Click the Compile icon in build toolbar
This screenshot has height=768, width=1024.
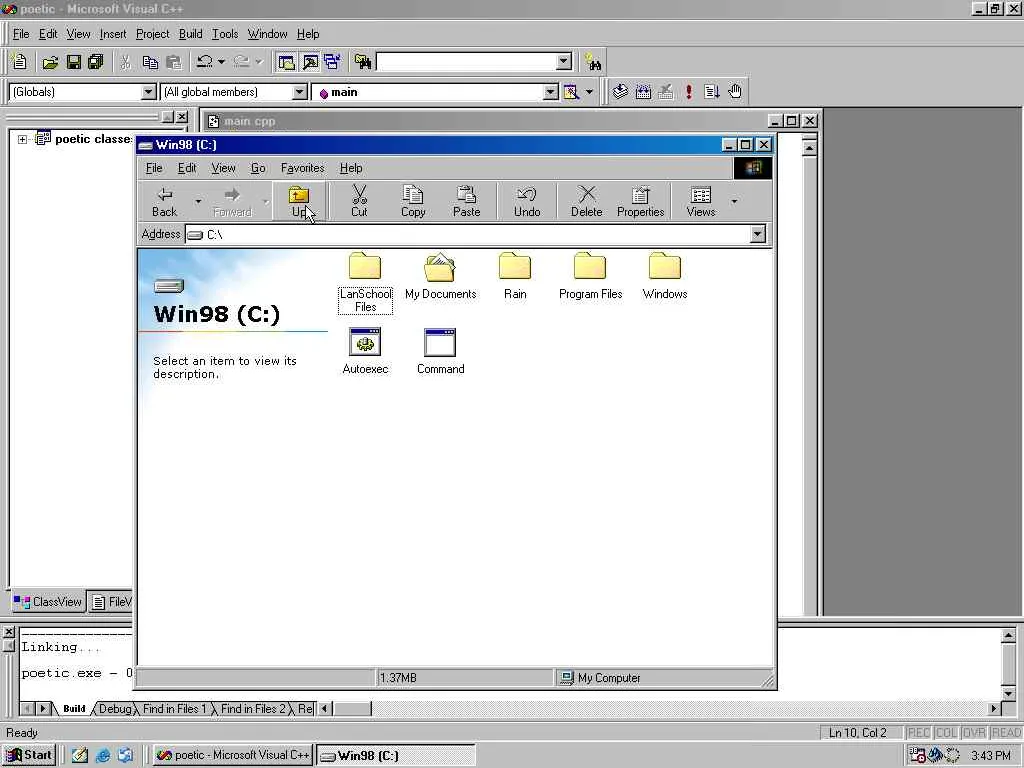coord(620,92)
